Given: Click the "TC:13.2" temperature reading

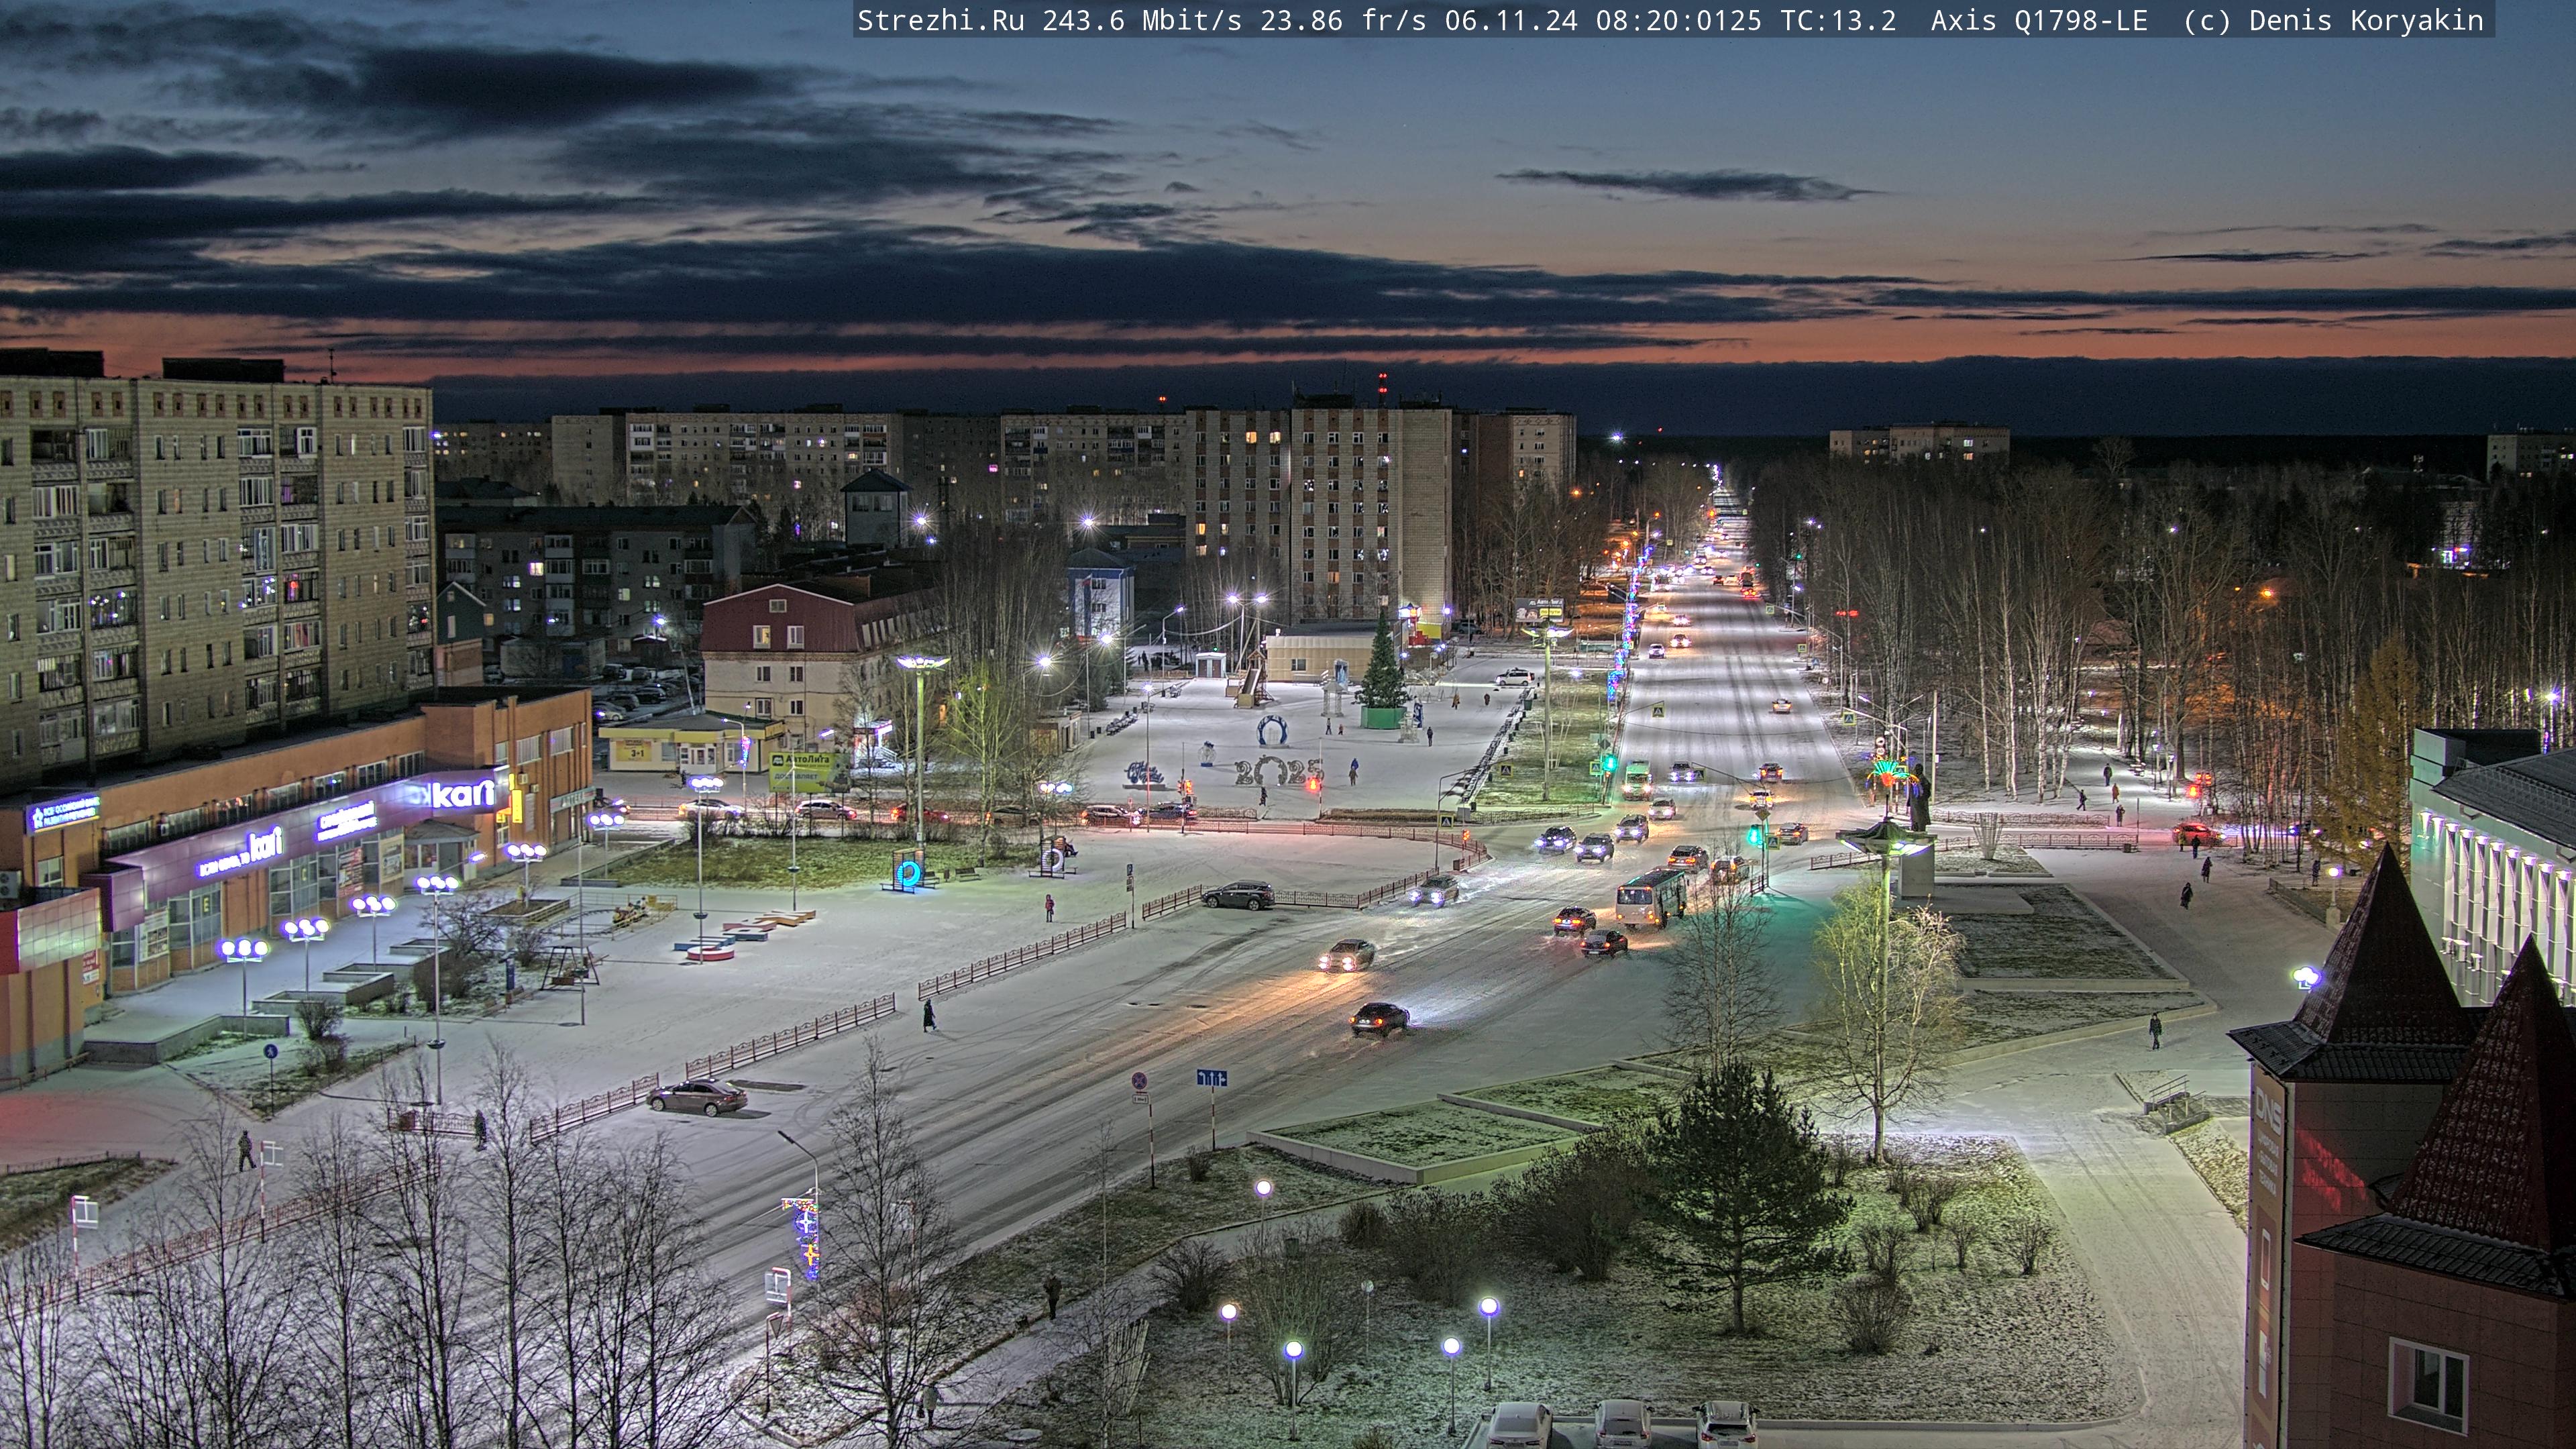Looking at the screenshot, I should 1838,20.
